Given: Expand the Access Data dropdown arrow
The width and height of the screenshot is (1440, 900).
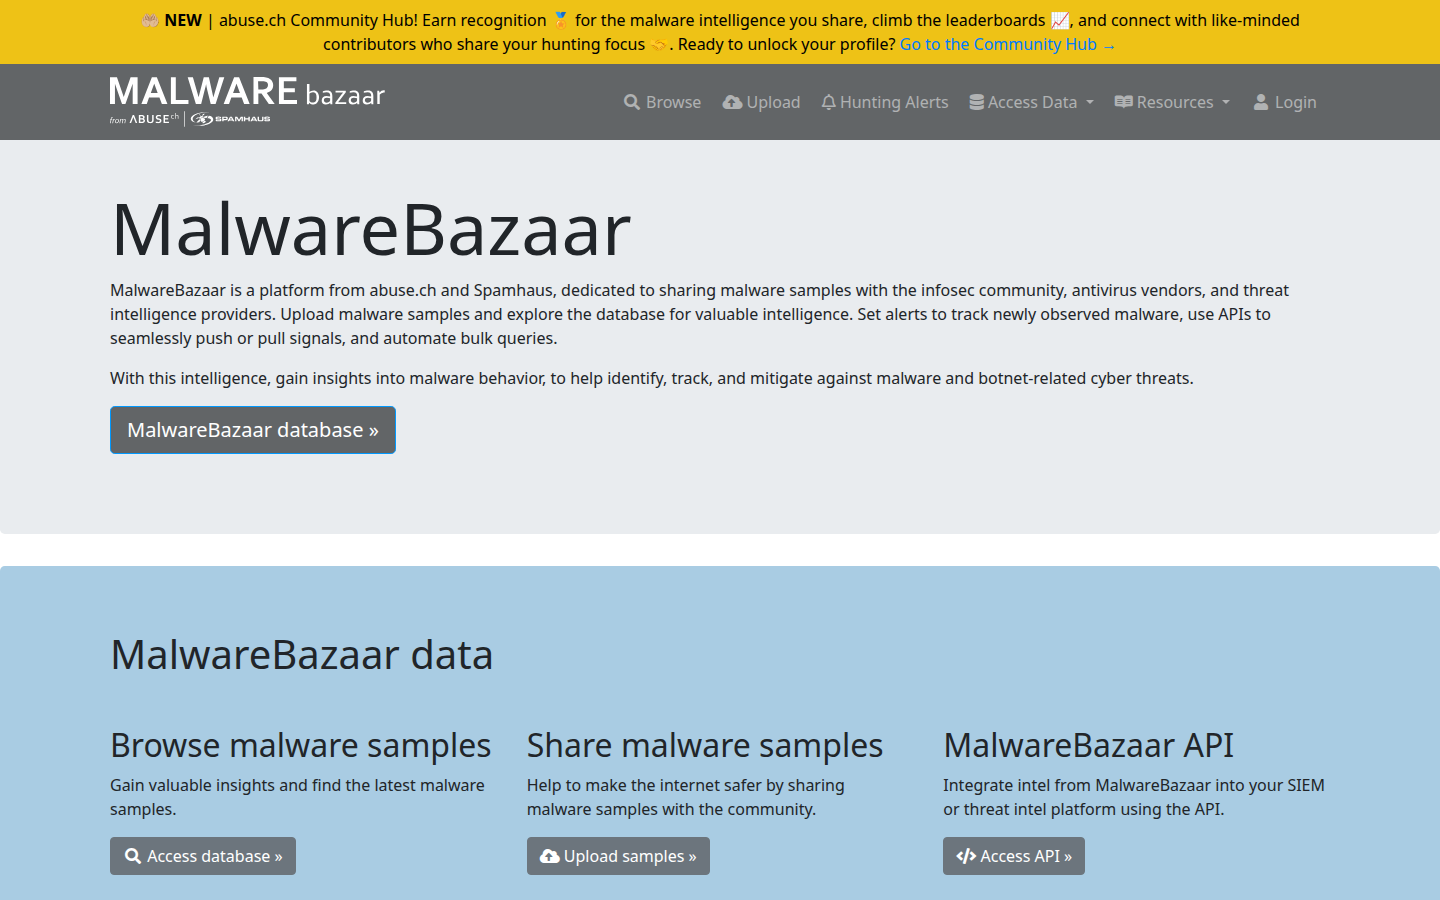Looking at the screenshot, I should coord(1090,102).
